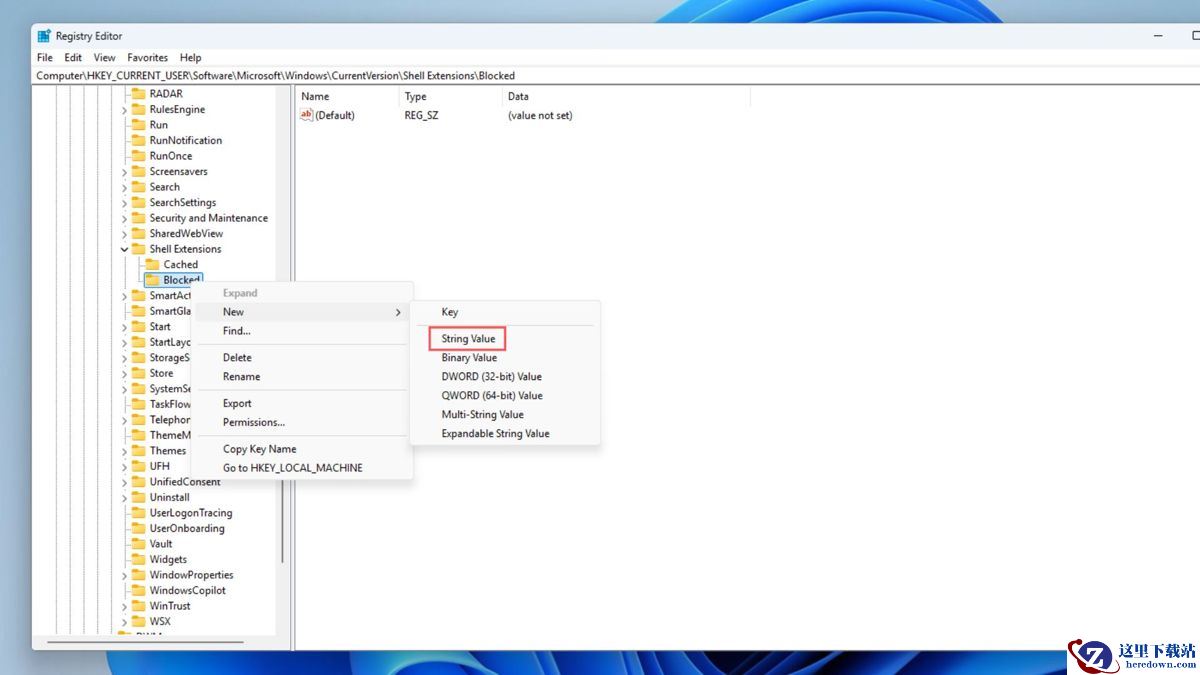
Task: Click the Vault folder icon
Action: click(x=139, y=544)
